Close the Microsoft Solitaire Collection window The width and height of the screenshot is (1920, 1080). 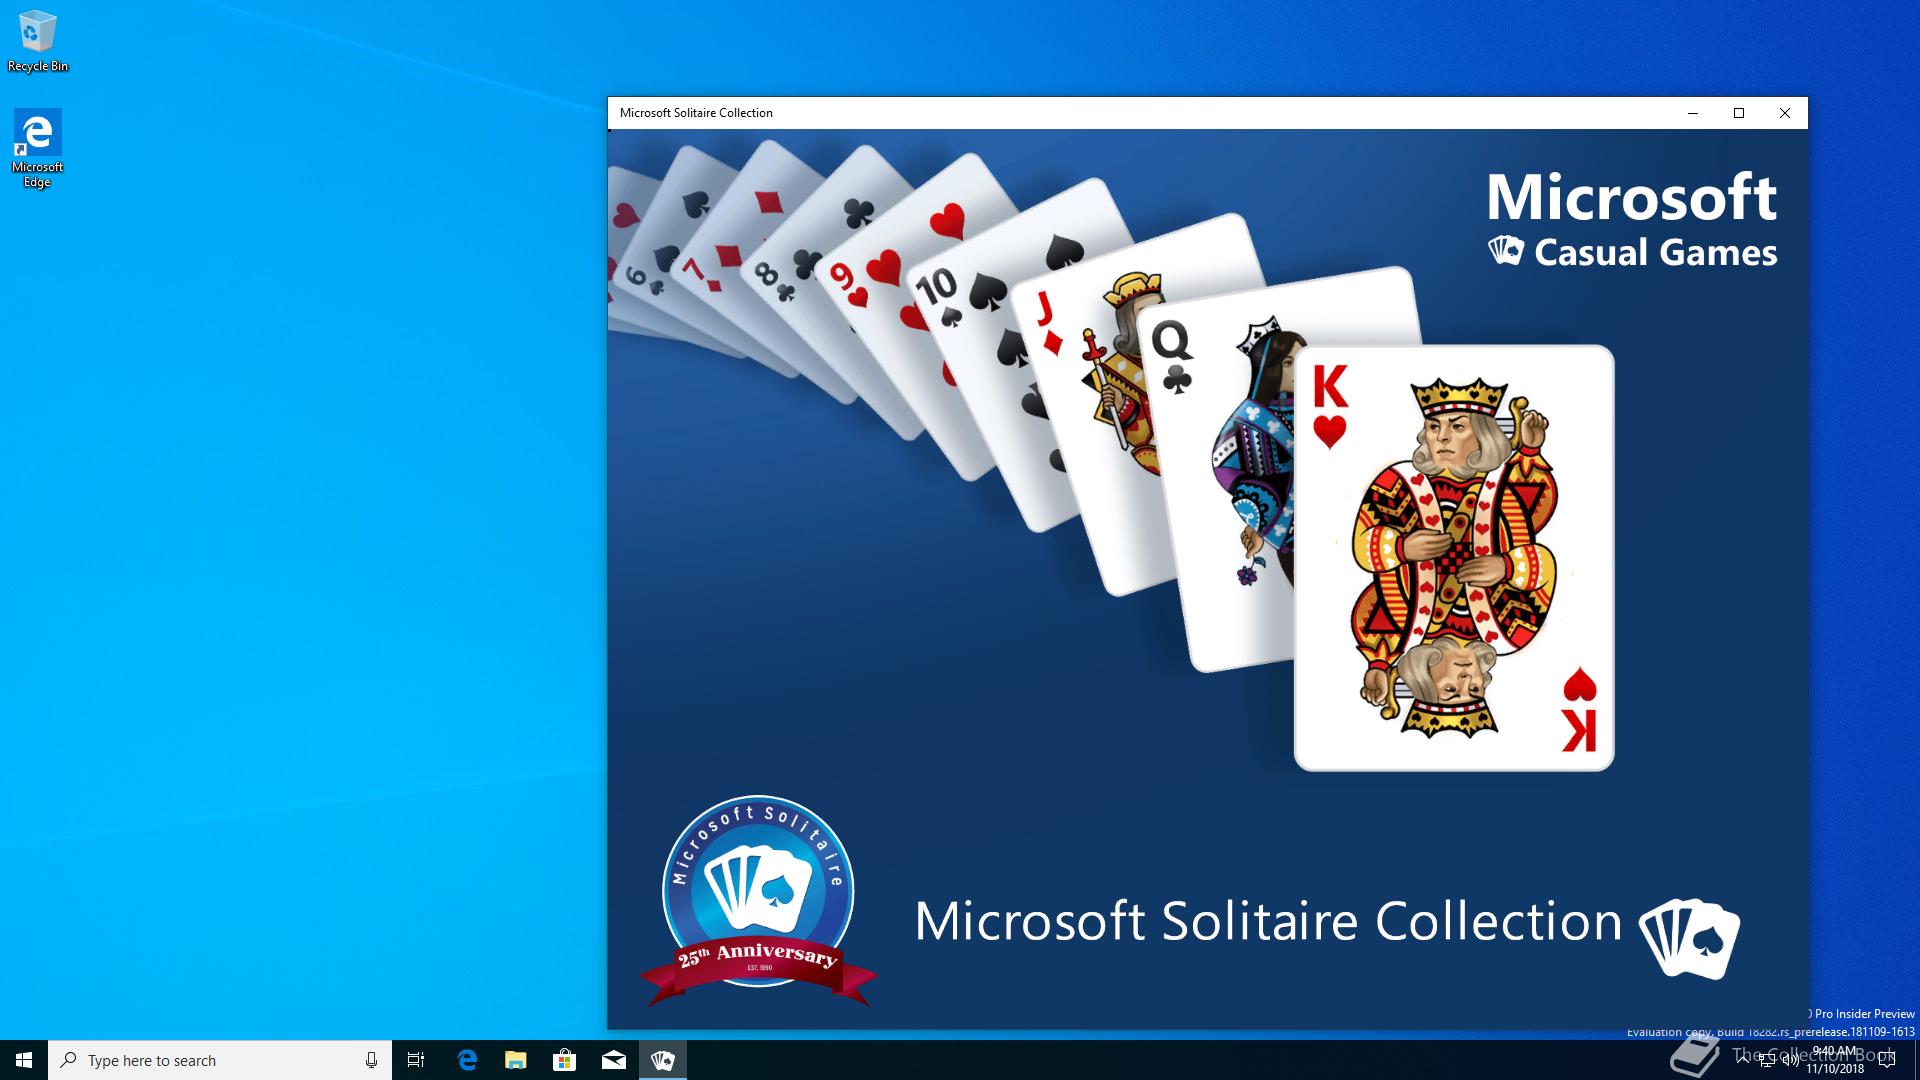click(1785, 113)
